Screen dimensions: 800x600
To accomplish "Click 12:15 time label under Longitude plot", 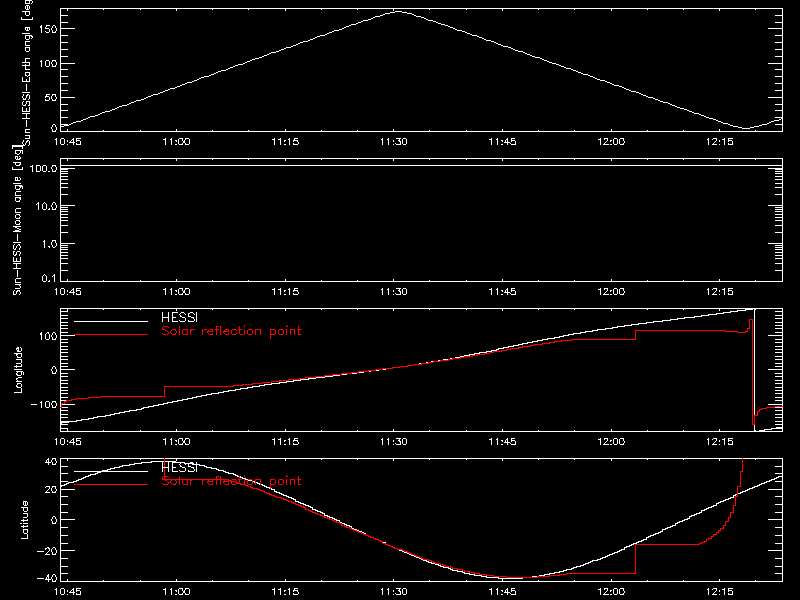I will coord(720,442).
